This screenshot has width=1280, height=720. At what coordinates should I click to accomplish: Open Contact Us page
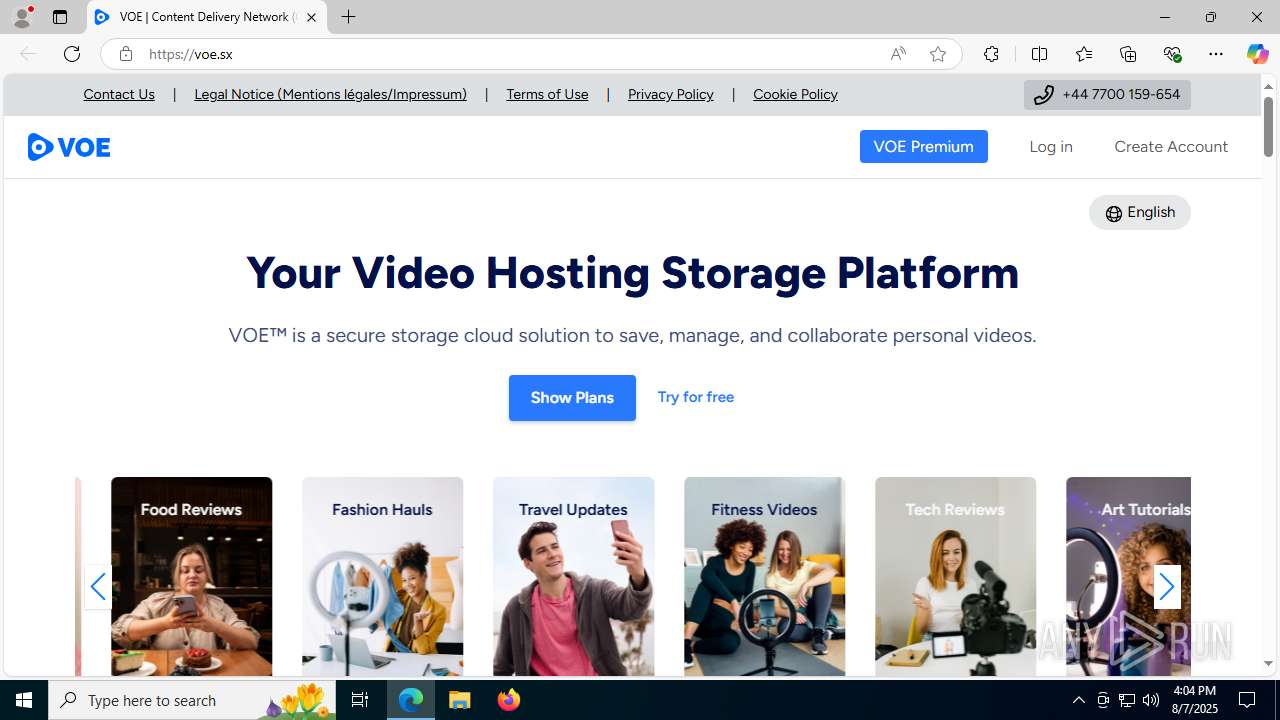point(119,94)
